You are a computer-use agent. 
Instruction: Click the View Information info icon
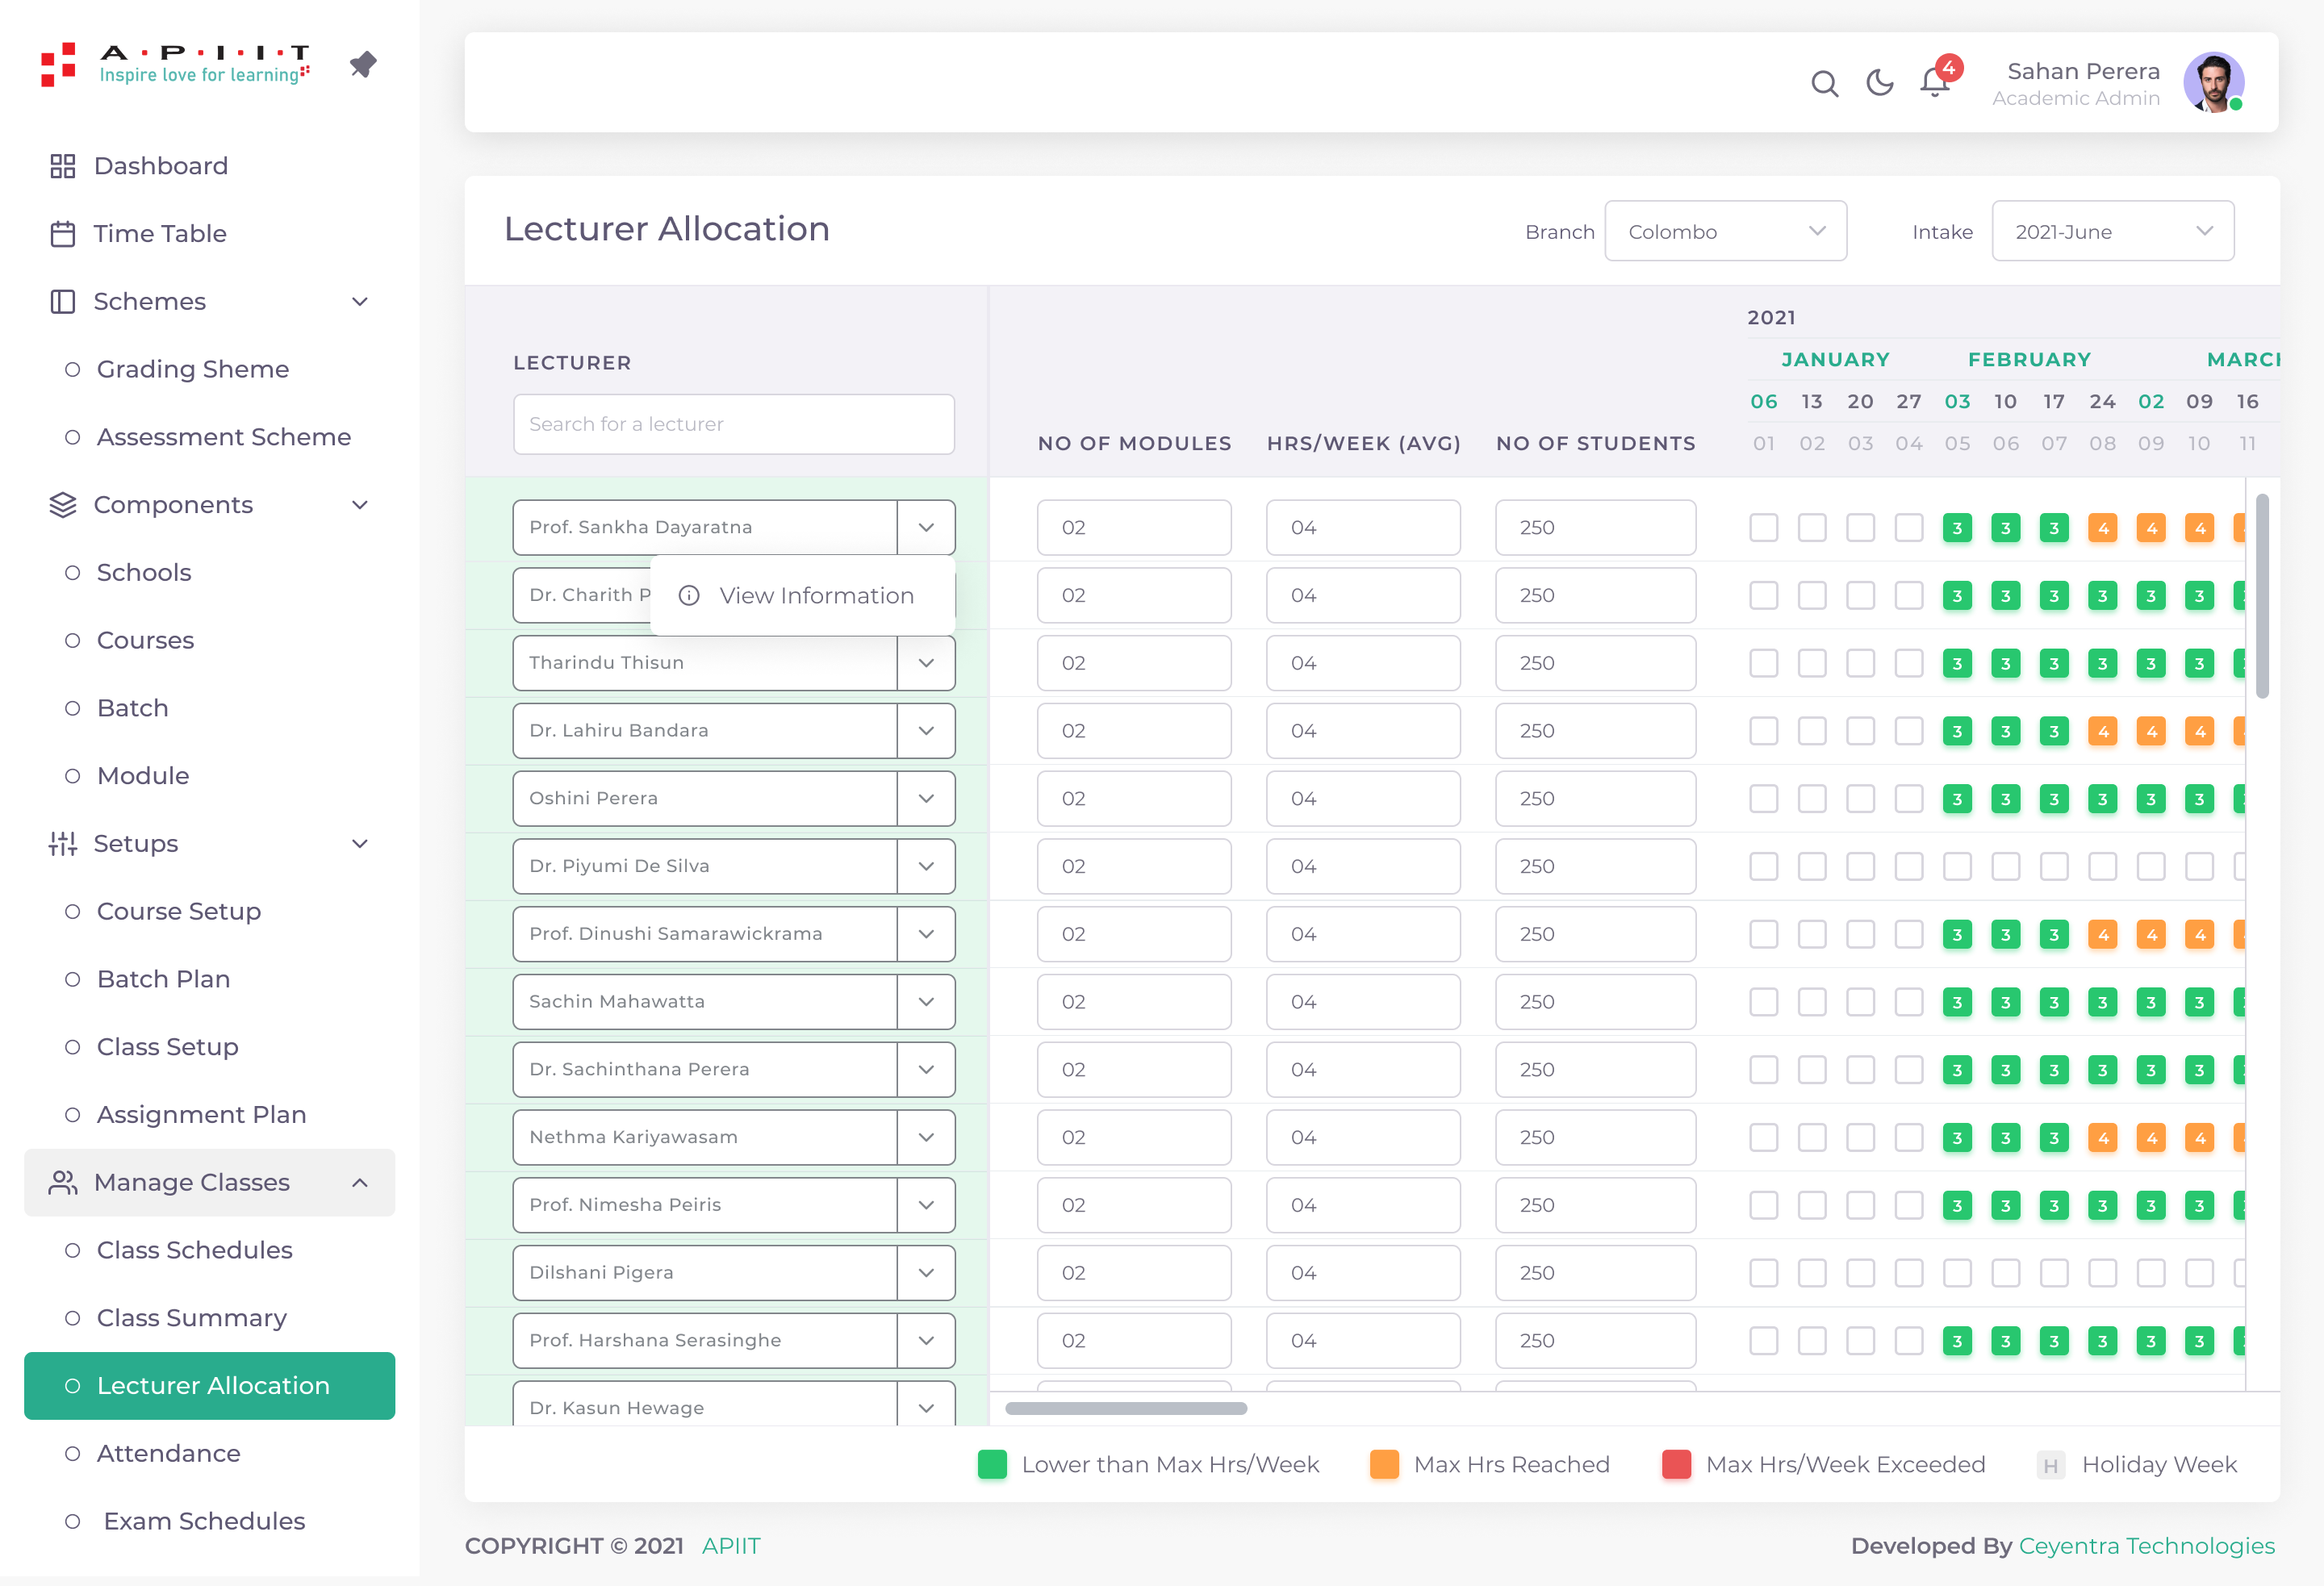tap(689, 596)
